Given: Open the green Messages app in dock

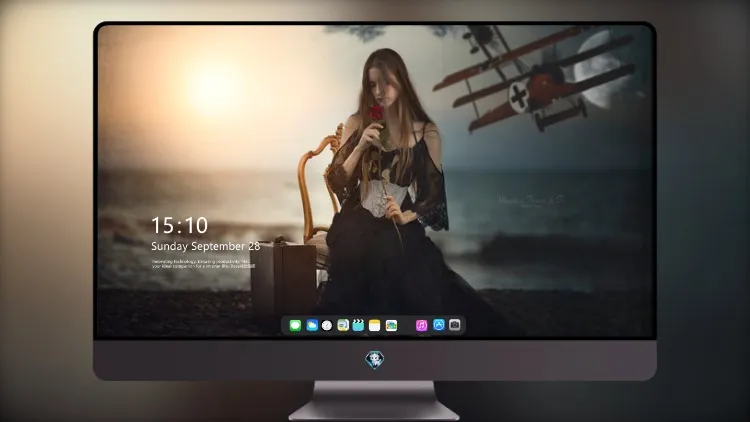Looking at the screenshot, I should 295,325.
